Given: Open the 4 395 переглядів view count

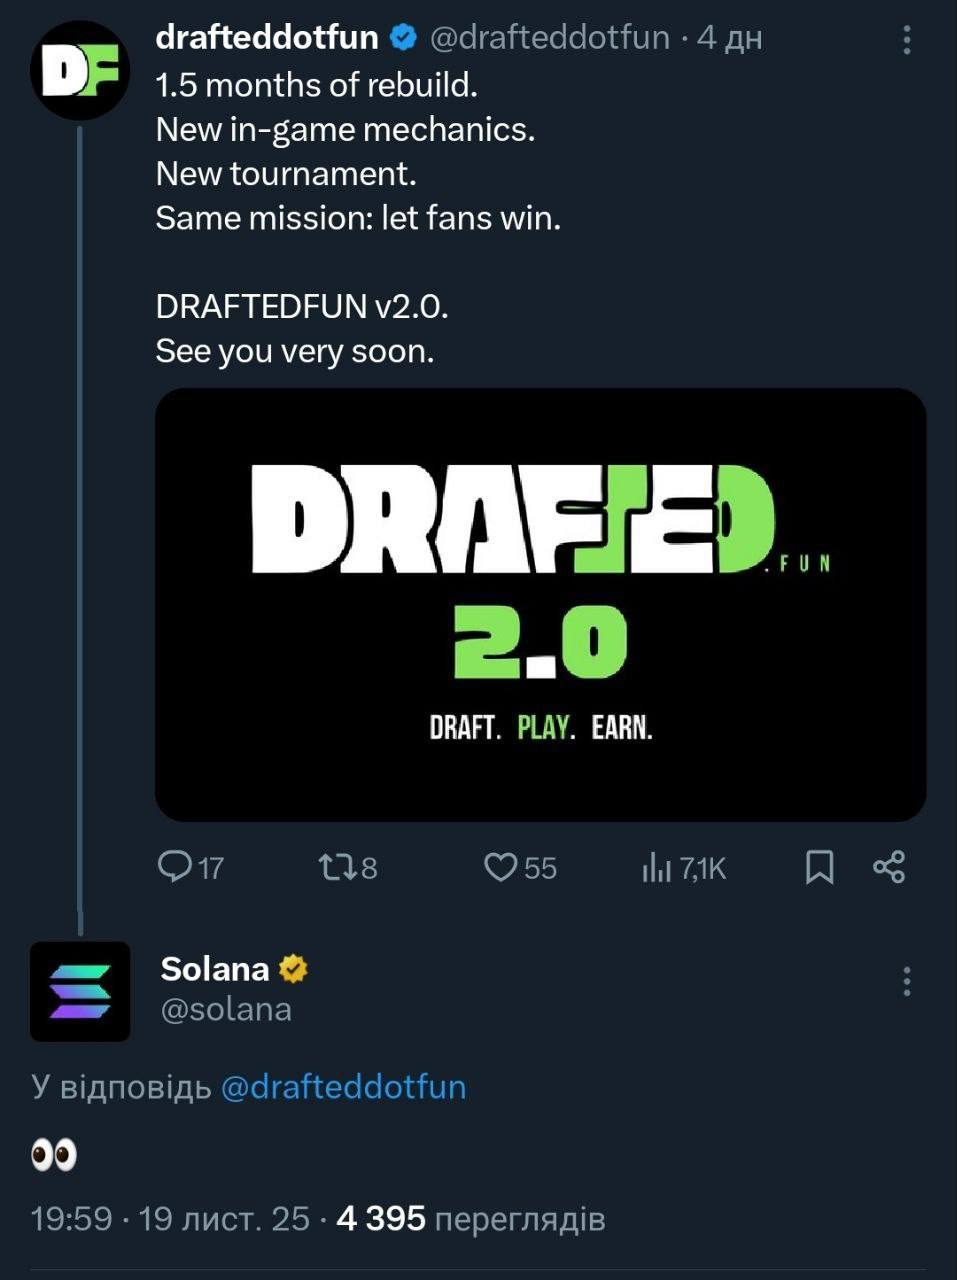Looking at the screenshot, I should pos(470,1218).
